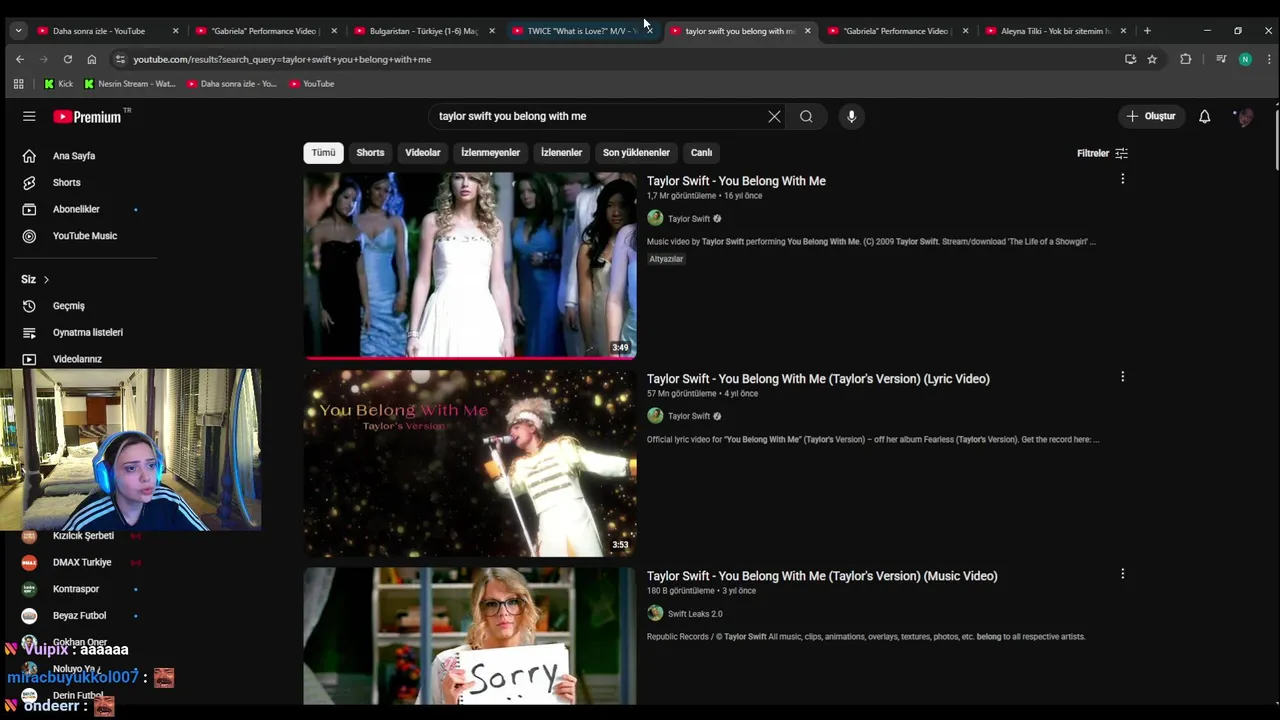Open Shorts in the sidebar
Screen dimensions: 1280x720
[x=66, y=183]
